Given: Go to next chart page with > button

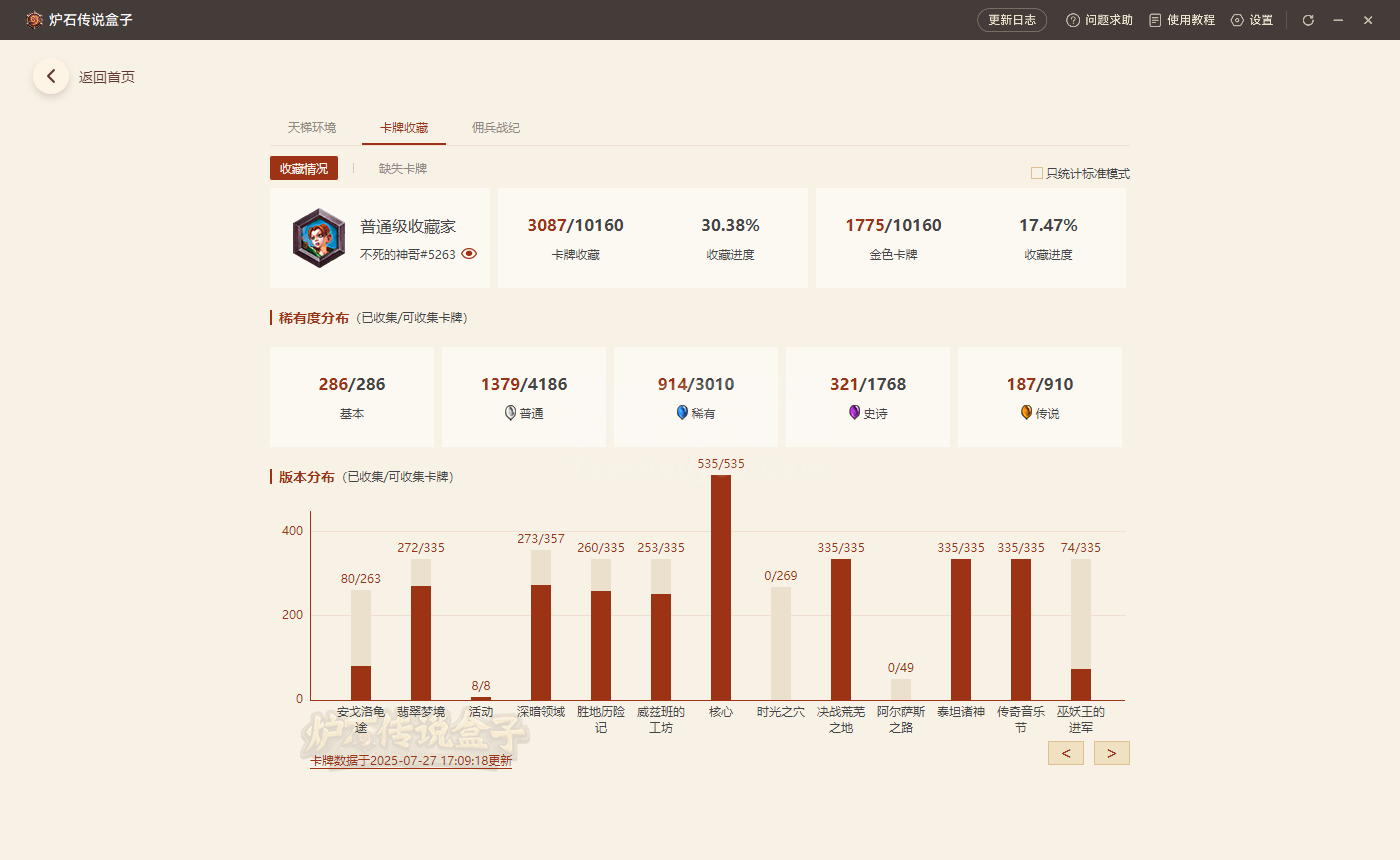Looking at the screenshot, I should (x=1112, y=753).
